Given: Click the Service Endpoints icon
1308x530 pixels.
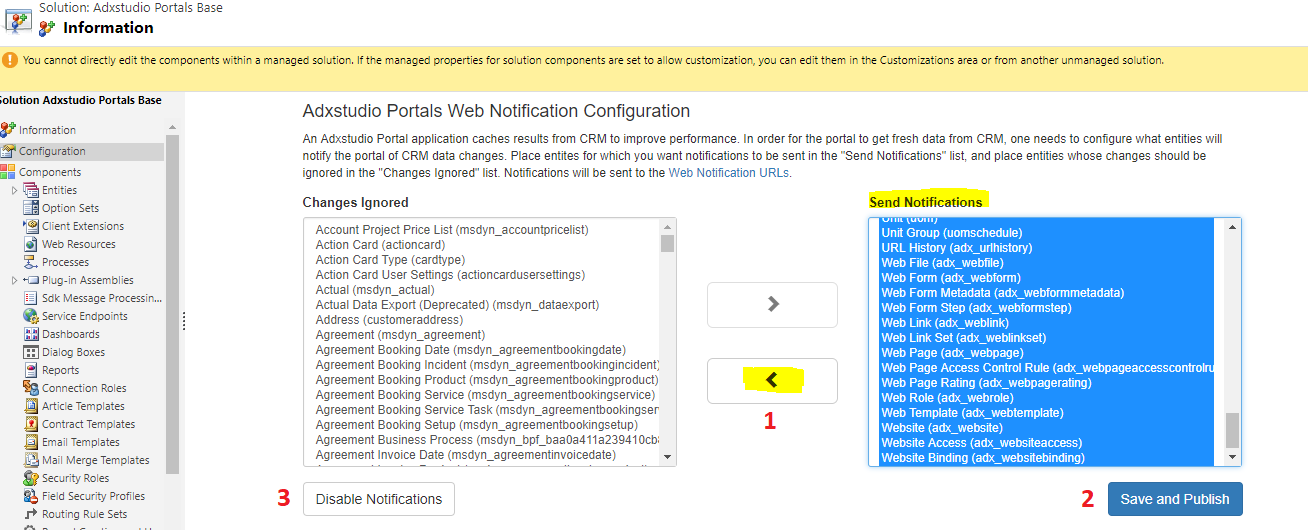Looking at the screenshot, I should 31,316.
